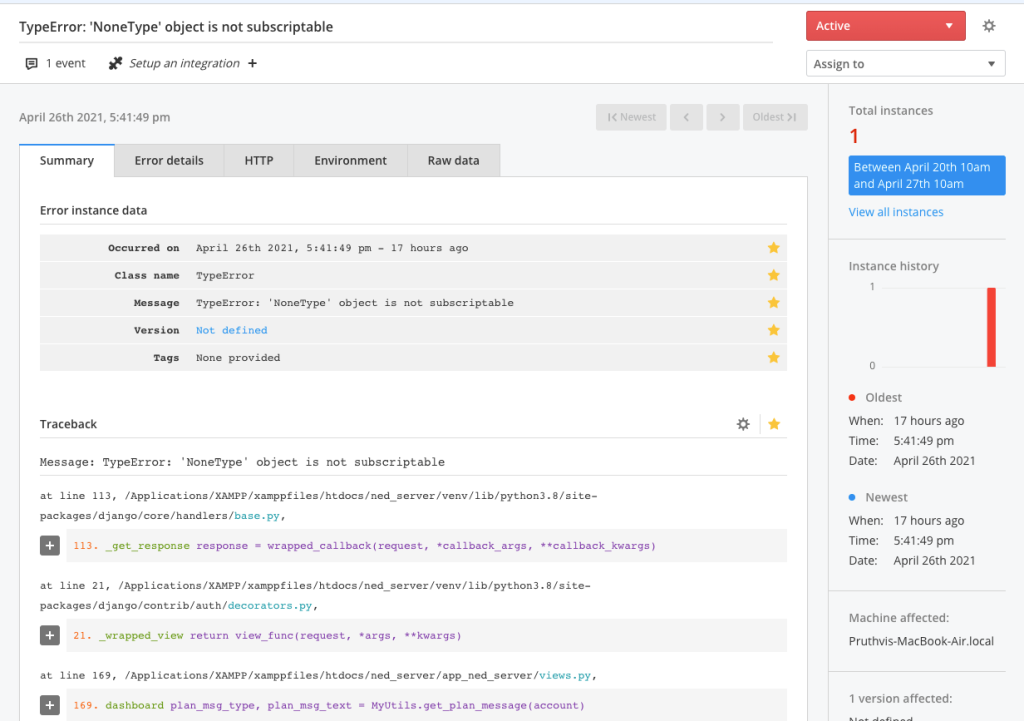Expand line 21 _wrapped_view code frame

[50, 635]
